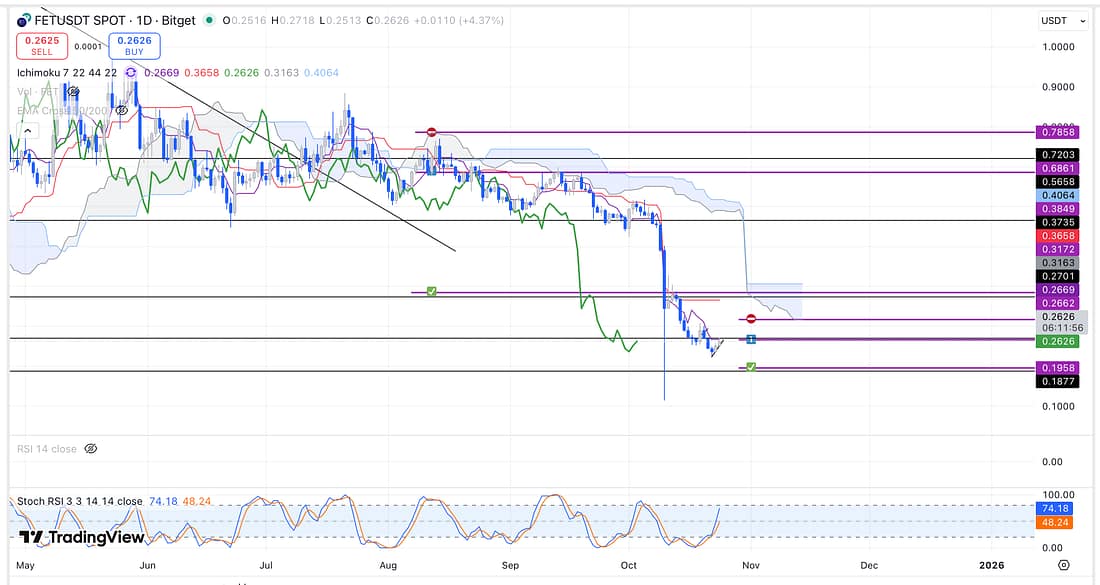This screenshot has width=1100, height=585.
Task: Click the 0.7858 purple price label
Action: pos(1058,132)
